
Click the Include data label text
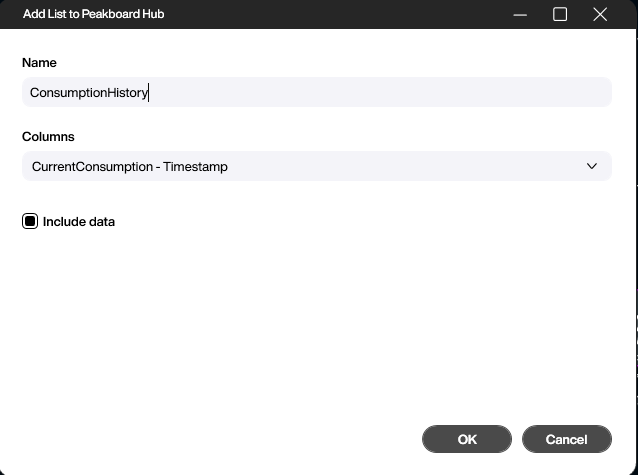(x=79, y=221)
